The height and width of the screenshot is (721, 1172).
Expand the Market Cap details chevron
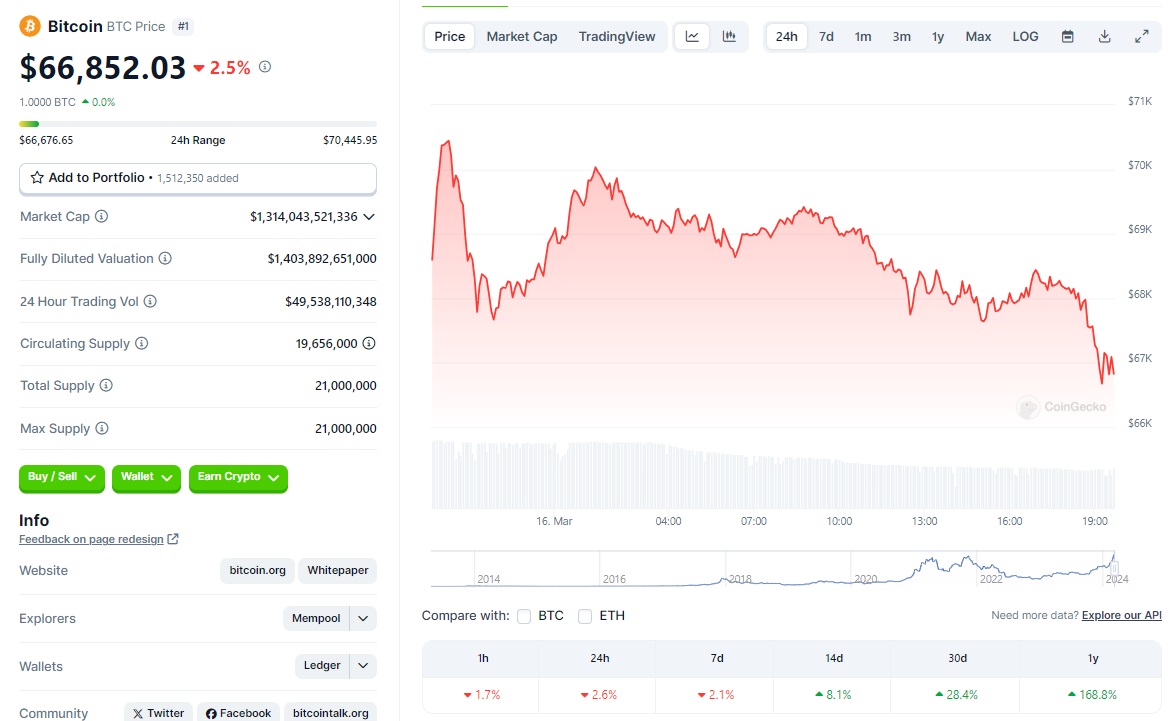[x=368, y=217]
